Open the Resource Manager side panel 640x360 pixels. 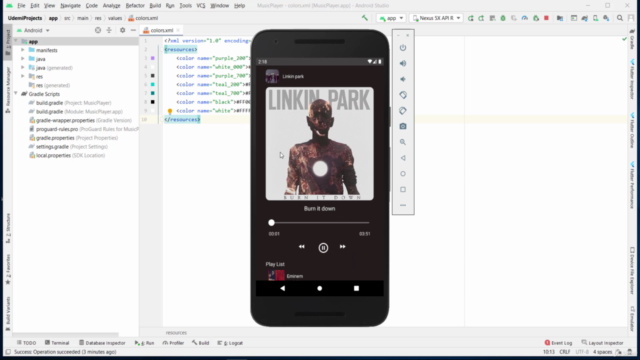[x=8, y=90]
